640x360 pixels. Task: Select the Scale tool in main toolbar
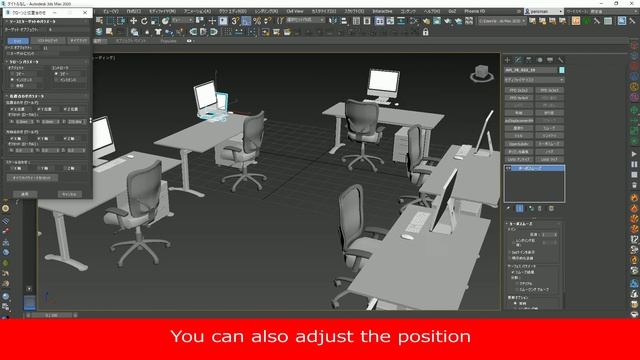pos(155,21)
